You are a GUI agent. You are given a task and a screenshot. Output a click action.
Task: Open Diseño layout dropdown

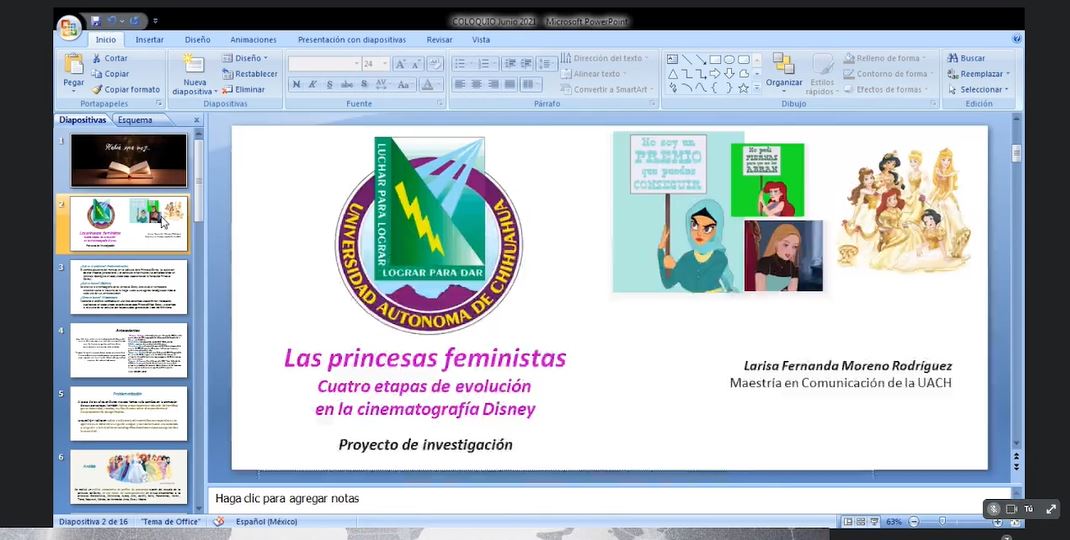tap(246, 58)
